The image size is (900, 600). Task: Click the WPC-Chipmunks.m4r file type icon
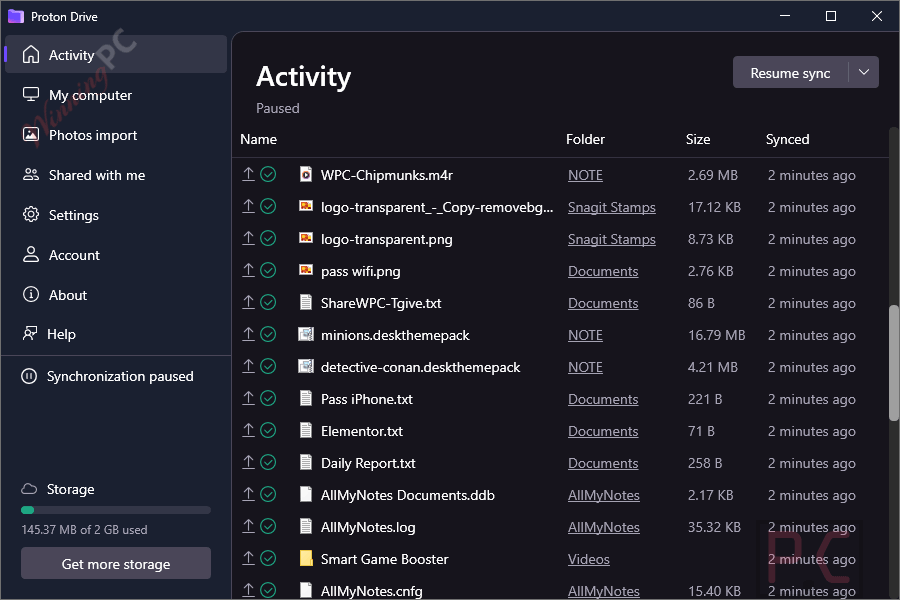(x=306, y=175)
